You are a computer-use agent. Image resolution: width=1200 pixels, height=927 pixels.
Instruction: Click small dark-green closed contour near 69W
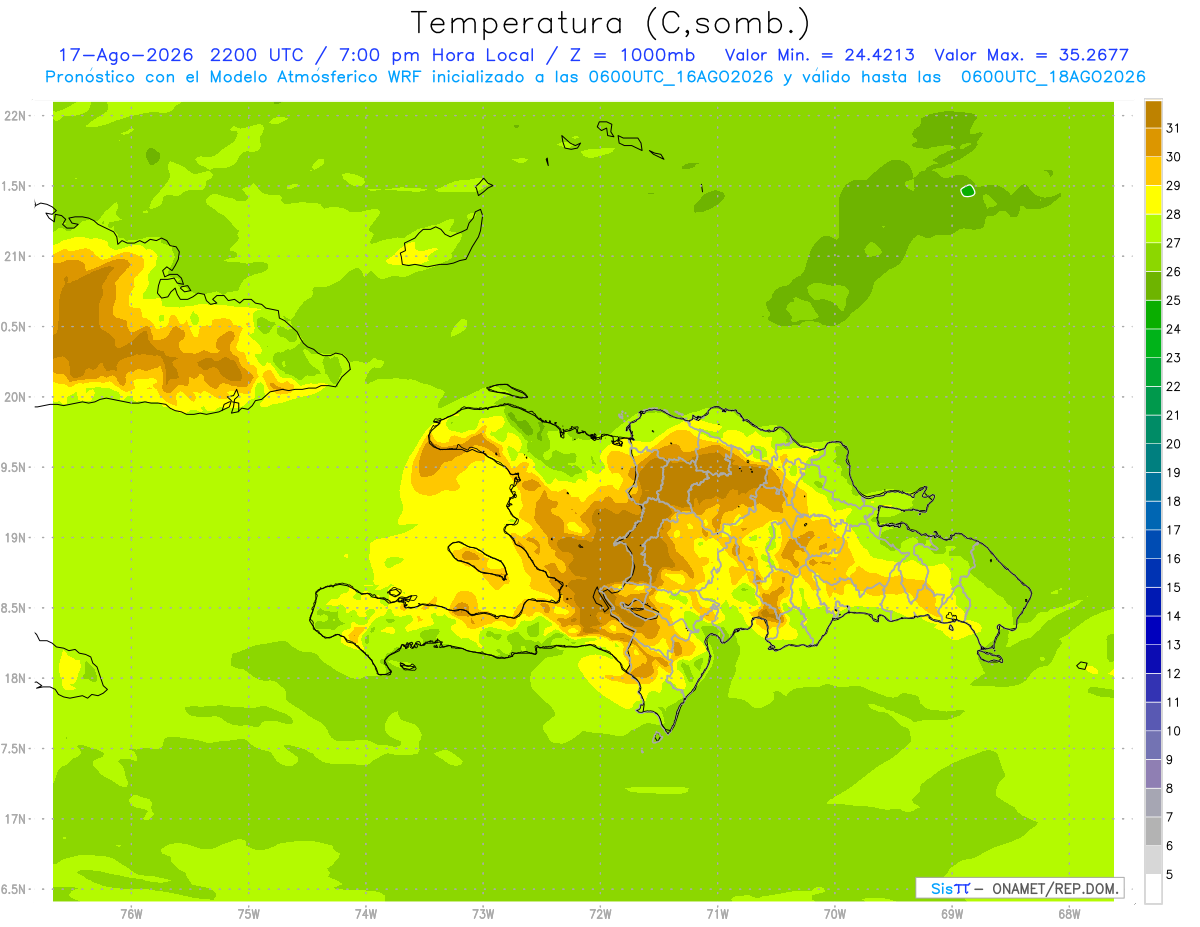coord(967,191)
